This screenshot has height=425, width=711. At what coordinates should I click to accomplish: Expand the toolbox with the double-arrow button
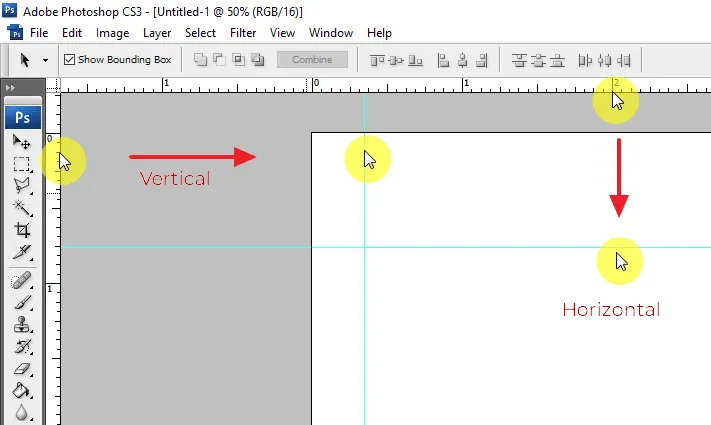click(10, 88)
